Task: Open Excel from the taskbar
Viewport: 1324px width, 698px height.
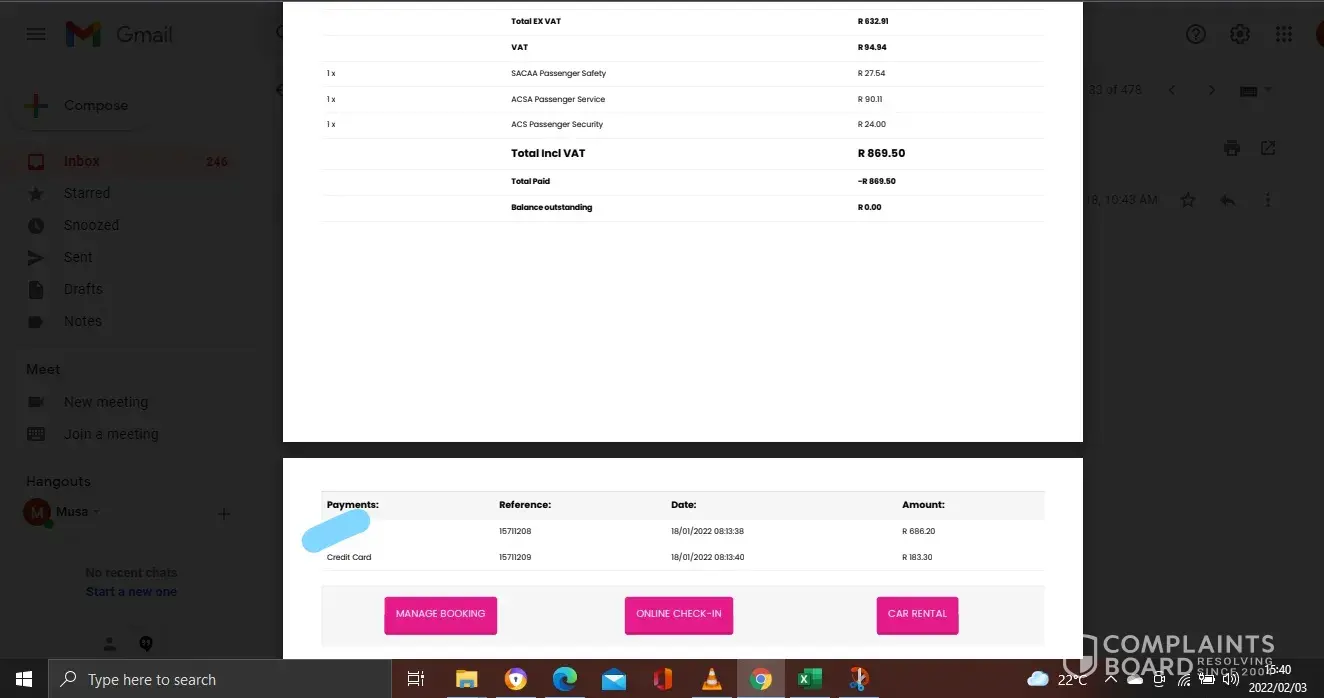Action: pos(808,679)
